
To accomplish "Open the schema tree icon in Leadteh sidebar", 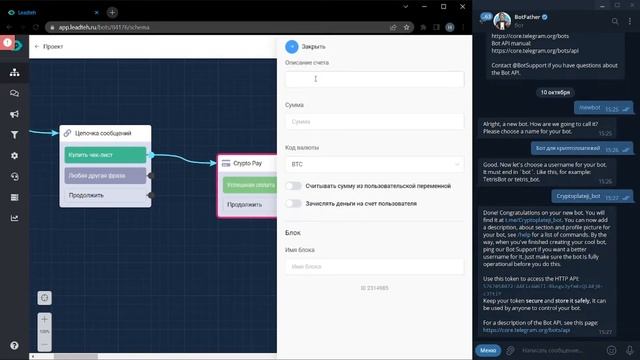I will [14, 73].
